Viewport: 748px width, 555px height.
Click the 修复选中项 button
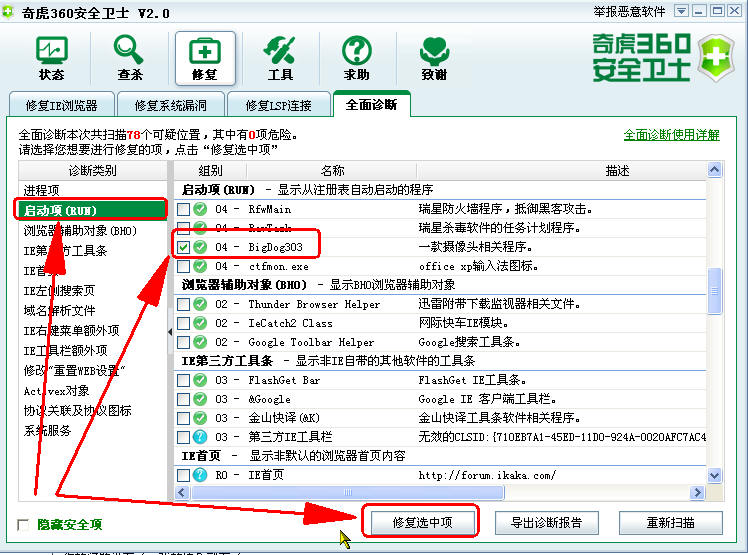[x=422, y=523]
